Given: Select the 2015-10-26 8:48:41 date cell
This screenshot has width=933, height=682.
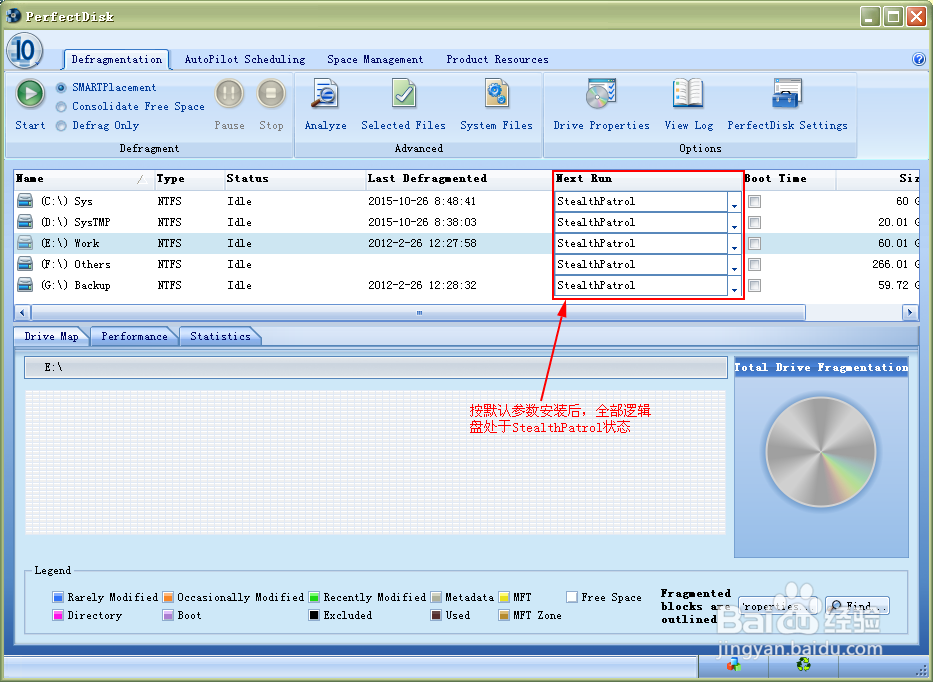Looking at the screenshot, I should coord(422,201).
